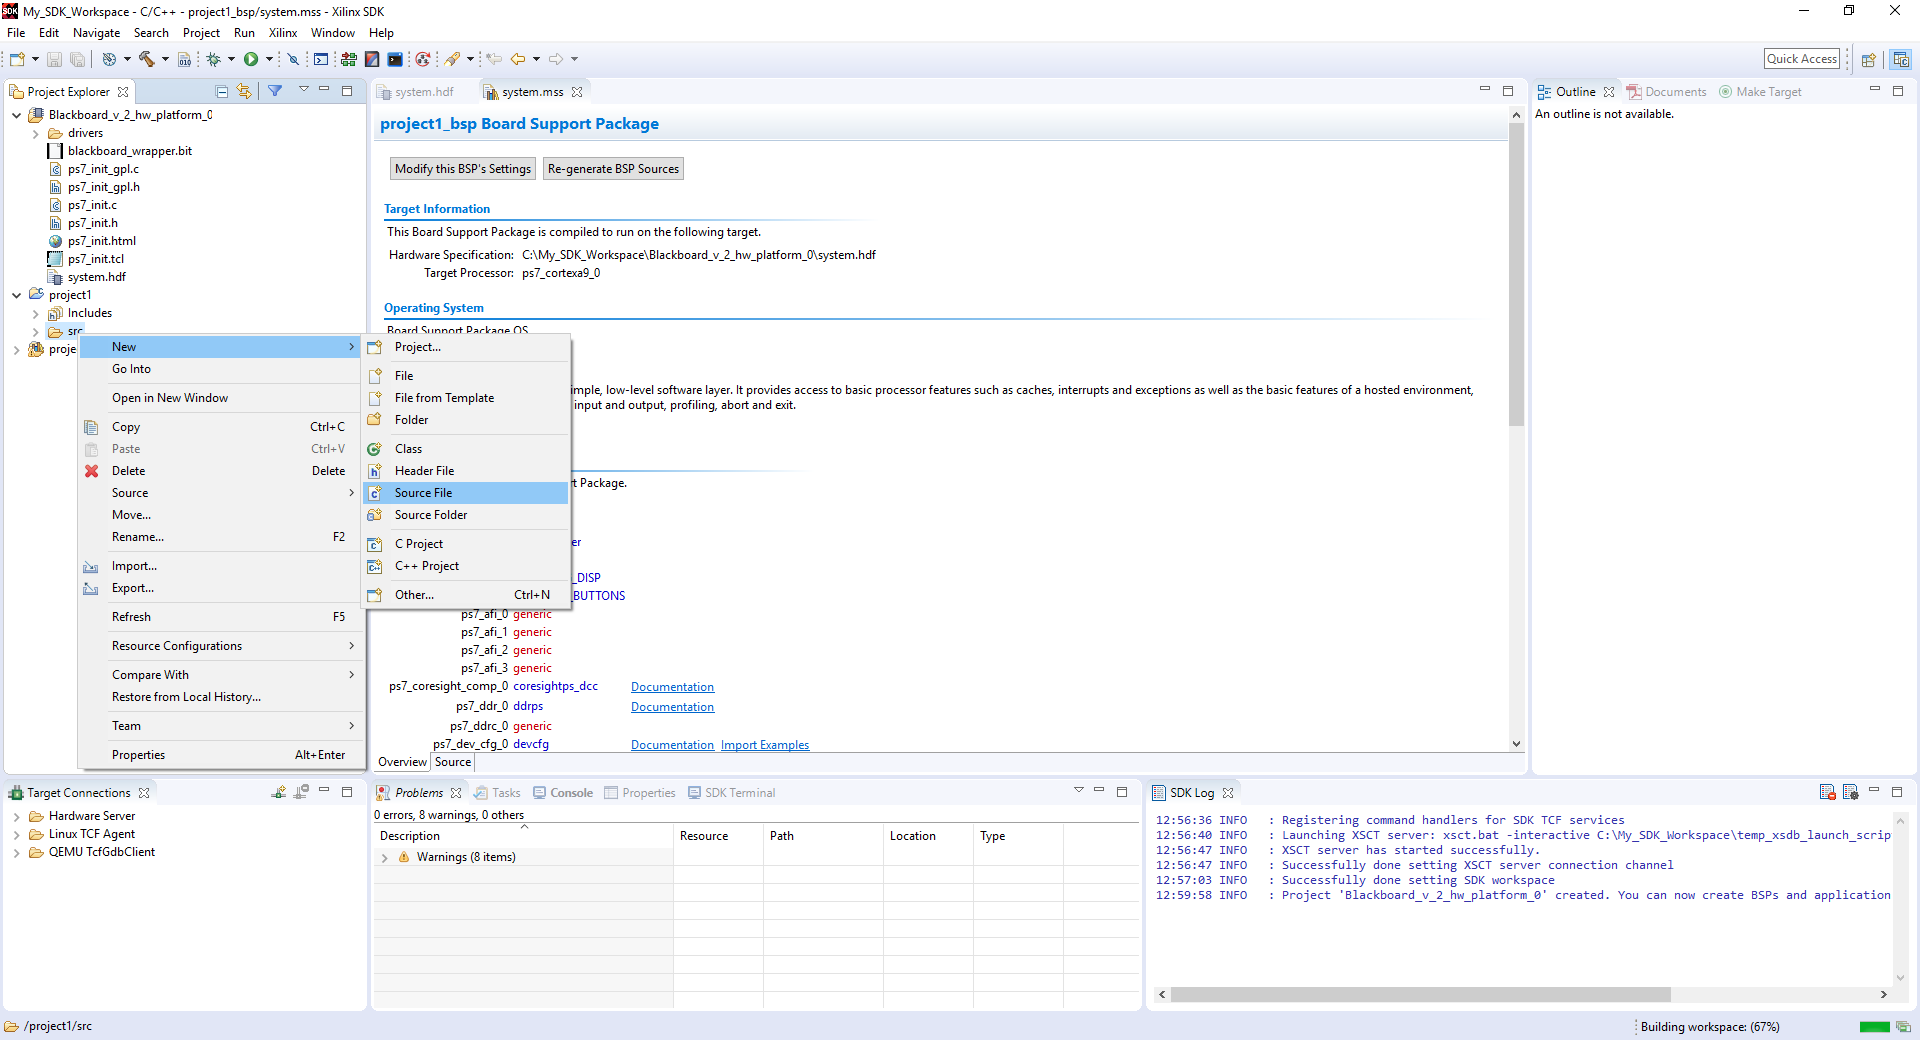Expand the Hardware Server tree node
This screenshot has width=1920, height=1040.
pos(17,817)
